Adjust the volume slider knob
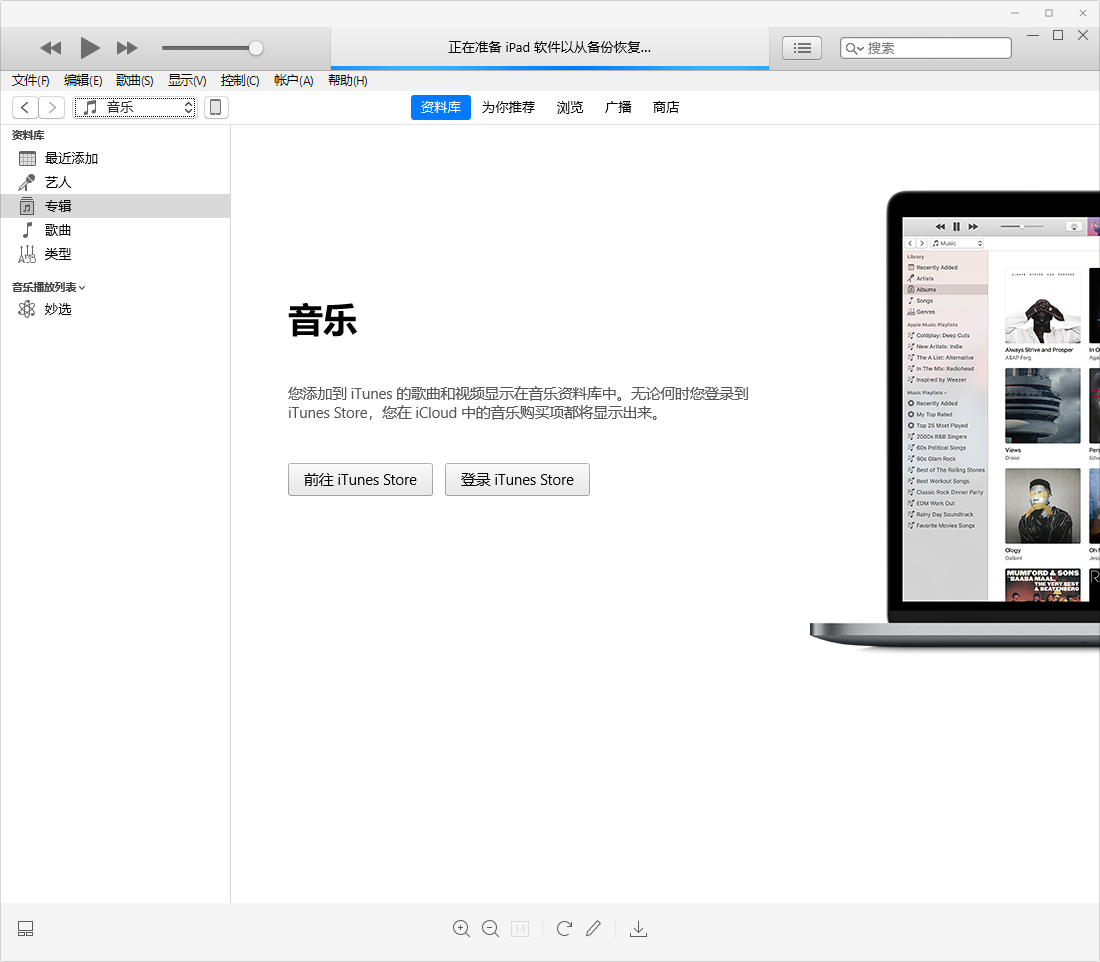This screenshot has height=962, width=1100. (256, 48)
